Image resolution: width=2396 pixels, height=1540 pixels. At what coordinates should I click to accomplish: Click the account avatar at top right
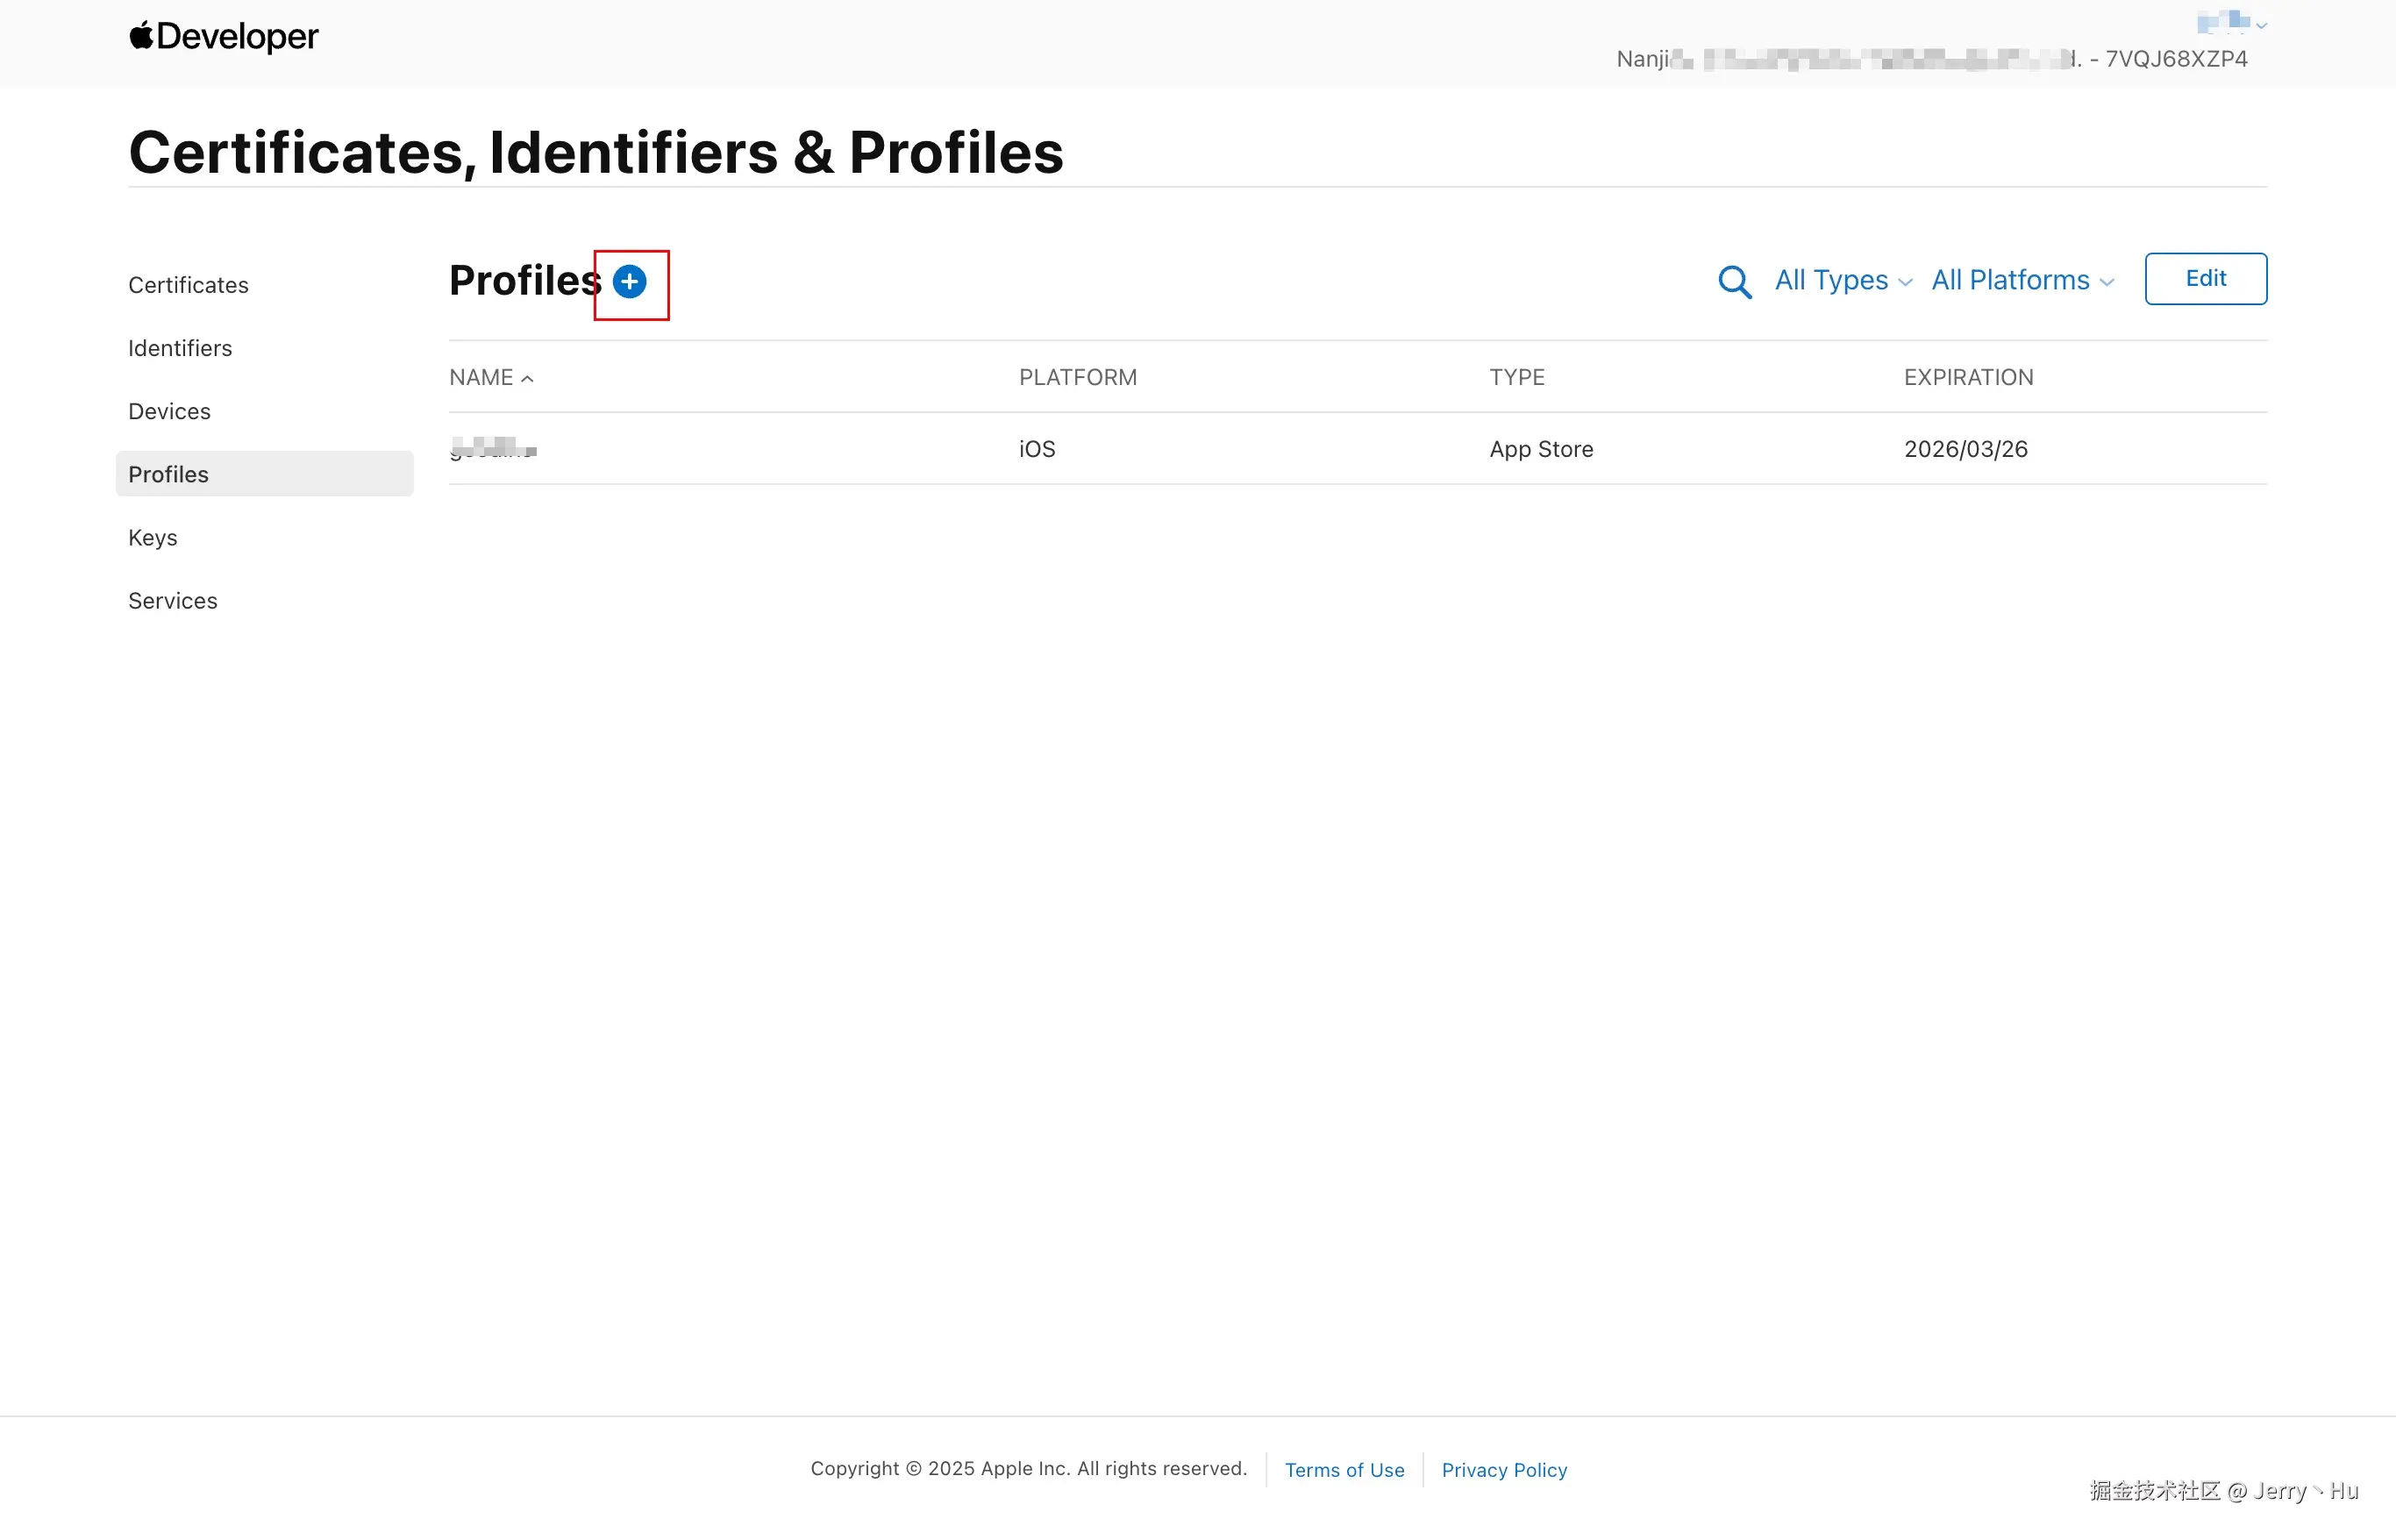coord(2222,22)
